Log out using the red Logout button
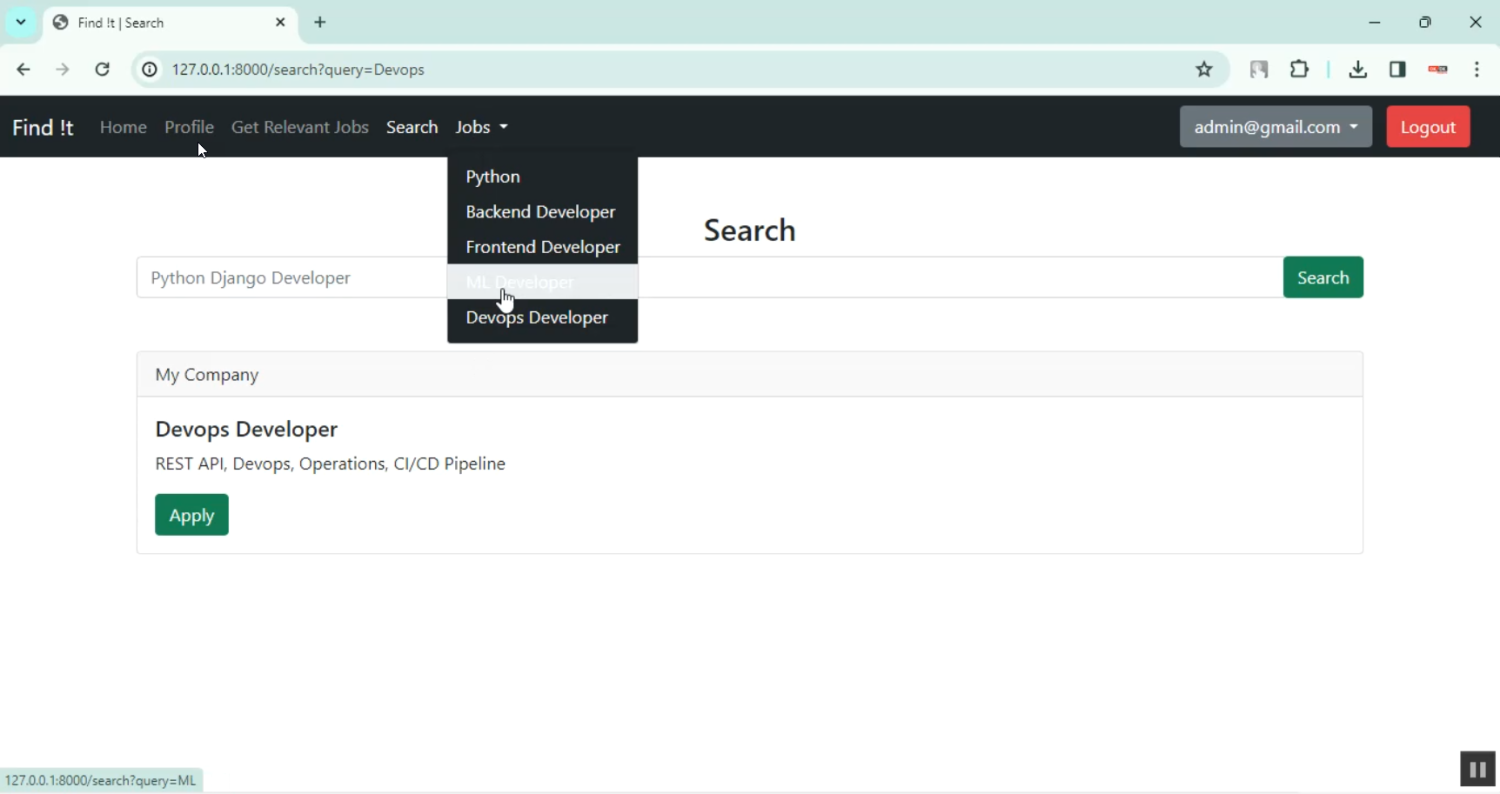The image size is (1500, 794). tap(1427, 127)
